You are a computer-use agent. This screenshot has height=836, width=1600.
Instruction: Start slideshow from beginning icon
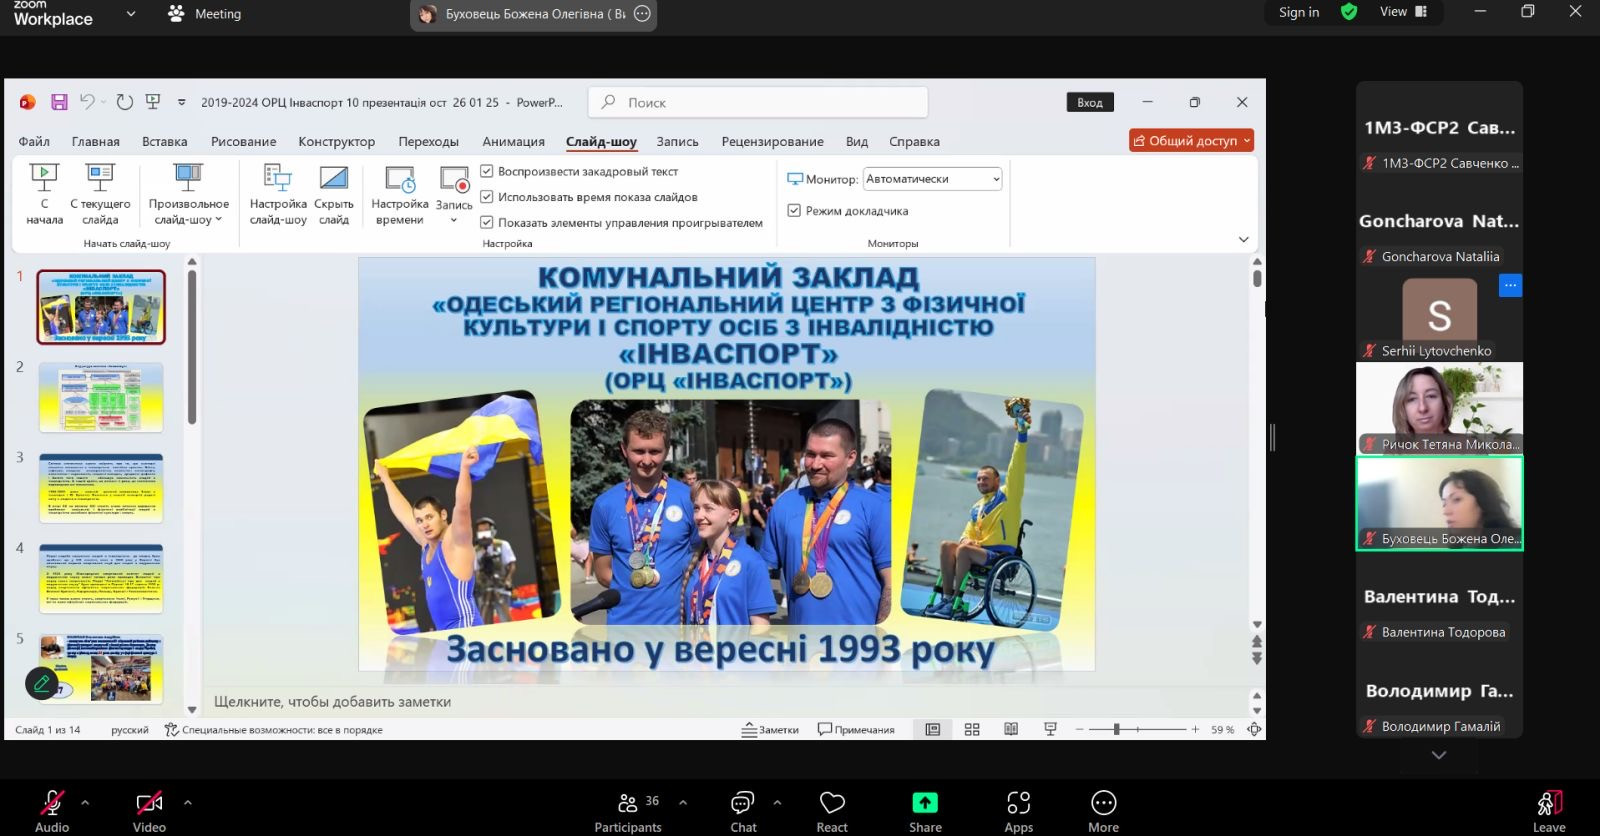pyautogui.click(x=44, y=180)
